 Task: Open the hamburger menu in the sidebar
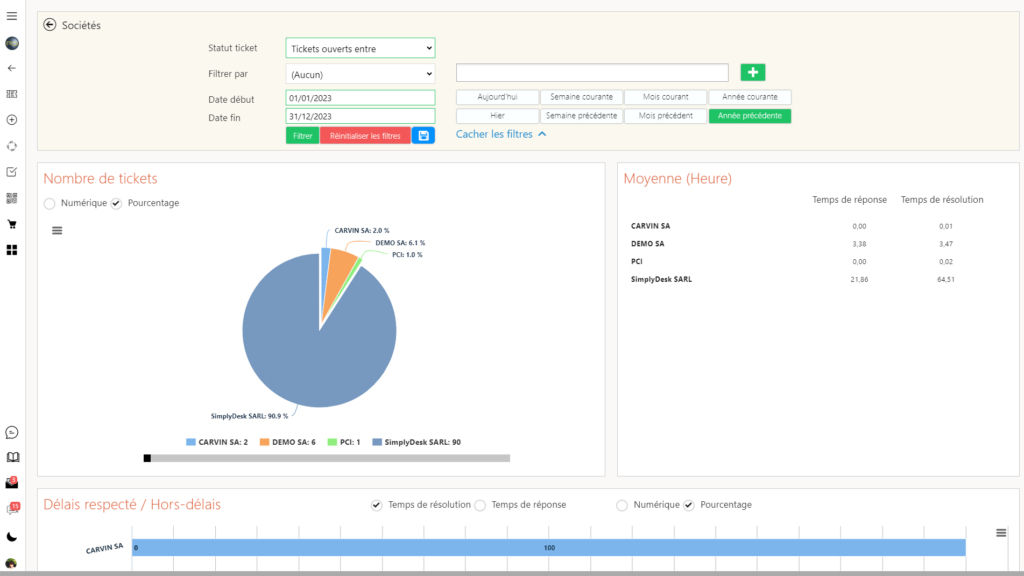[12, 16]
